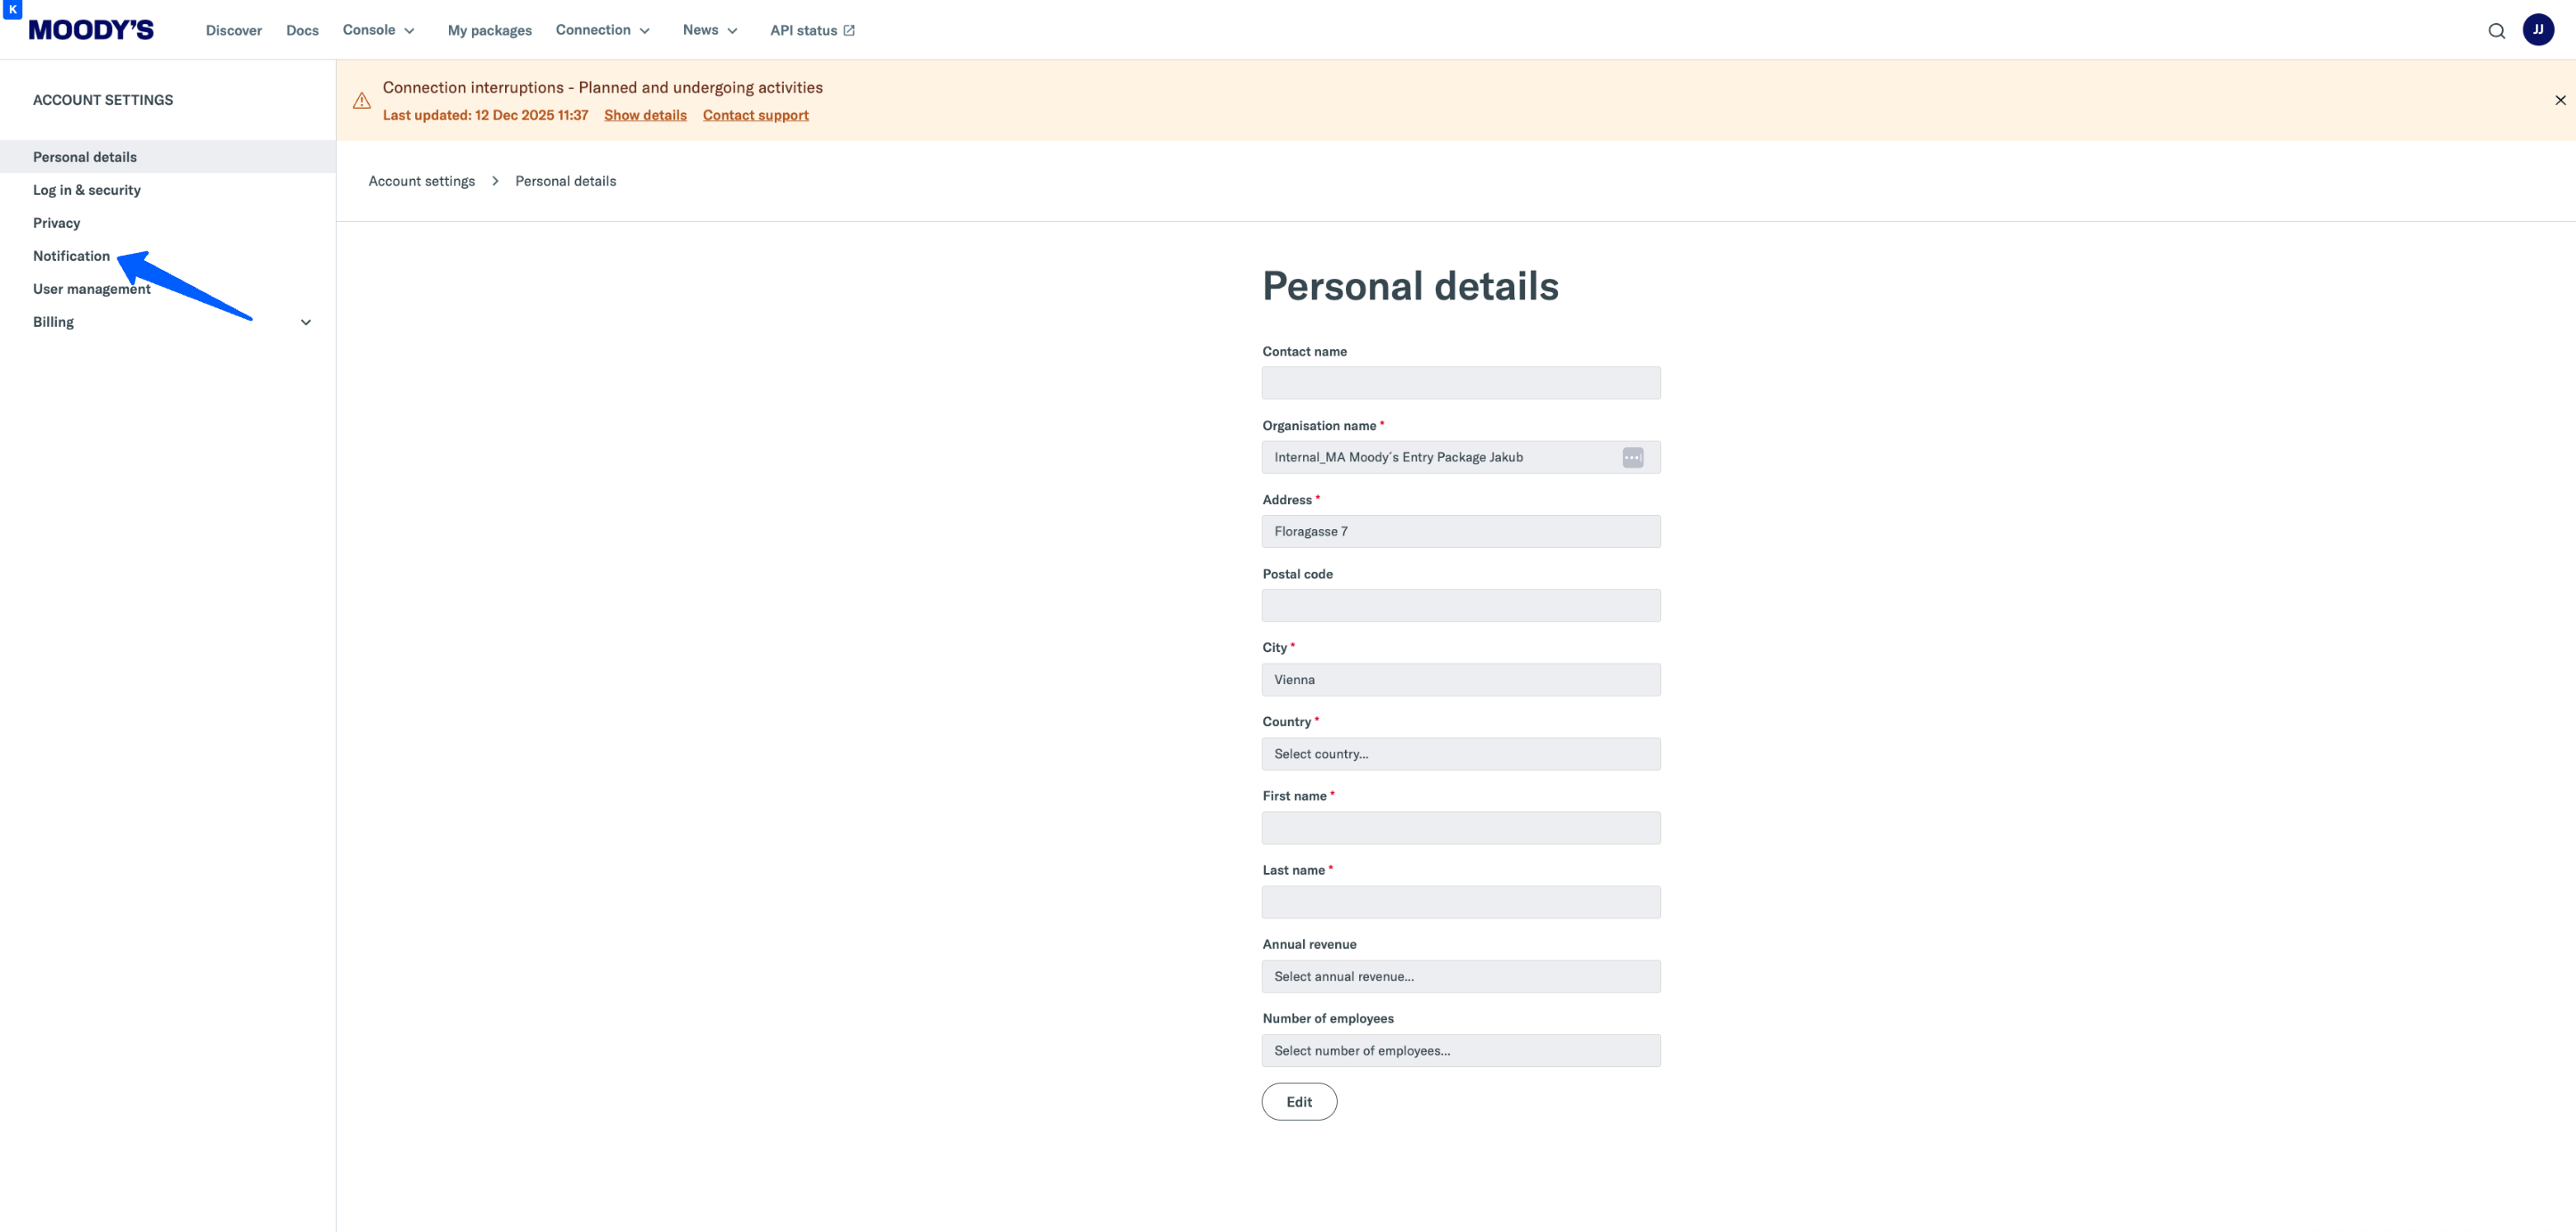Click the blue K badge in the corner

[13, 9]
